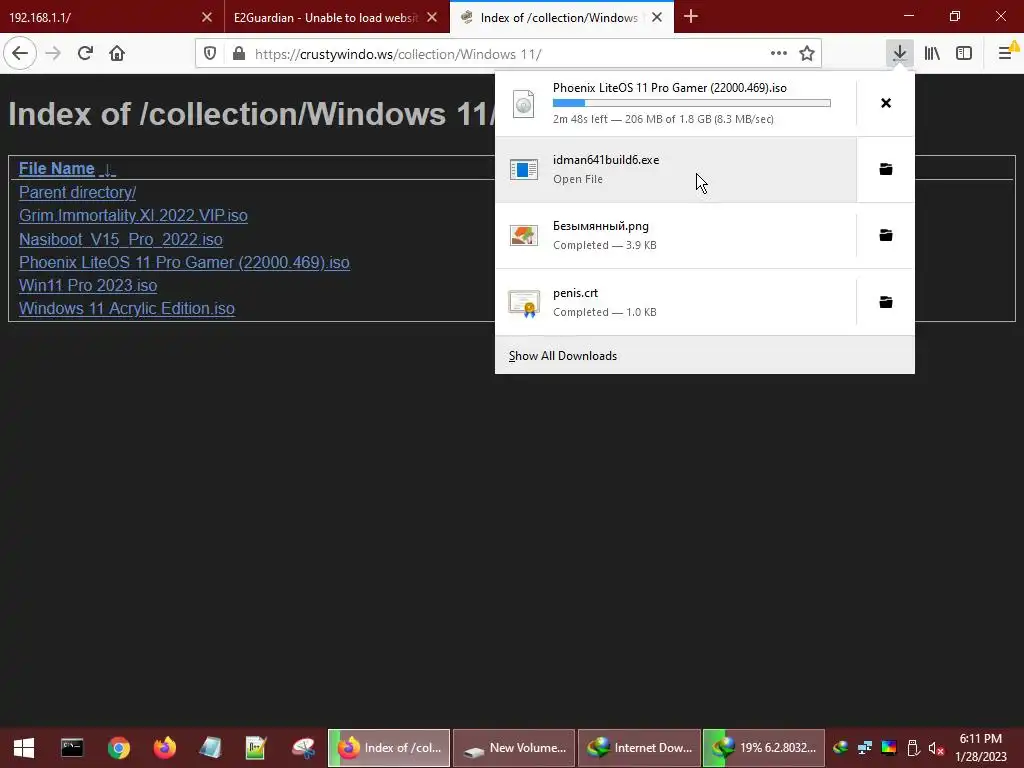Open network tray icon
The image size is (1024, 768).
(865, 748)
